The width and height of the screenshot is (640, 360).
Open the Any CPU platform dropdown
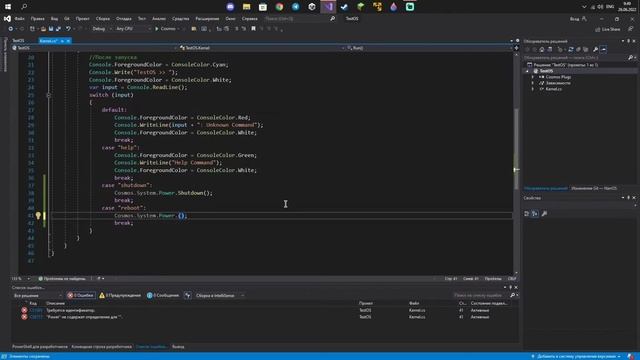click(x=133, y=29)
